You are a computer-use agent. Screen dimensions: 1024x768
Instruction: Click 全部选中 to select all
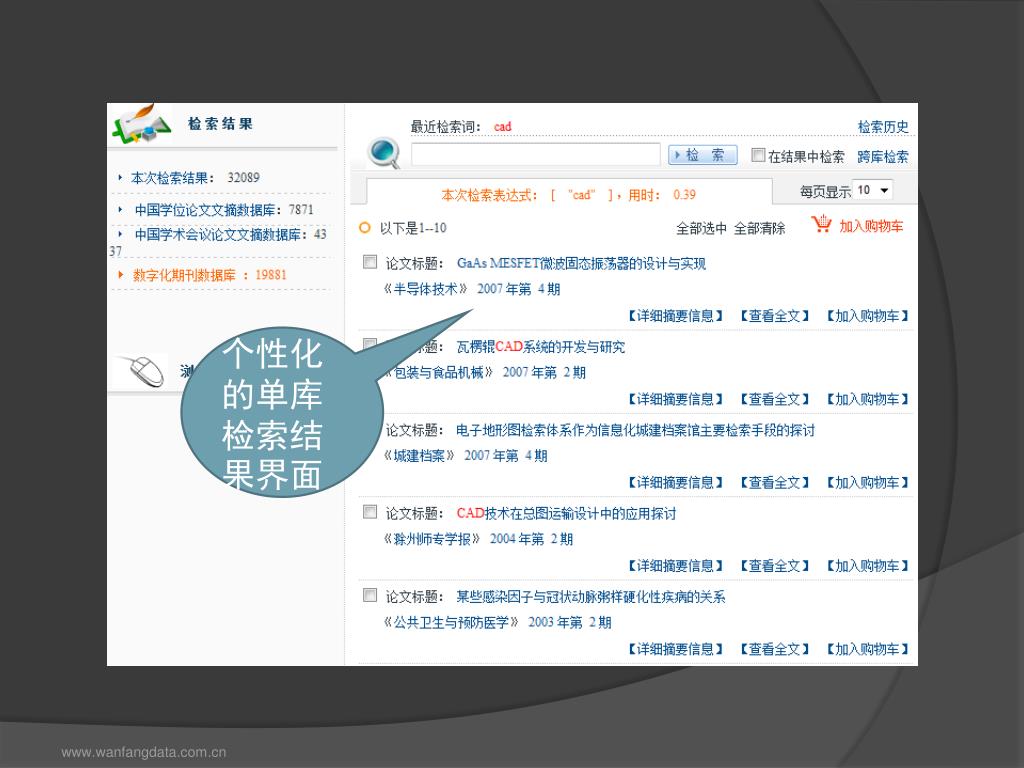[x=701, y=229]
